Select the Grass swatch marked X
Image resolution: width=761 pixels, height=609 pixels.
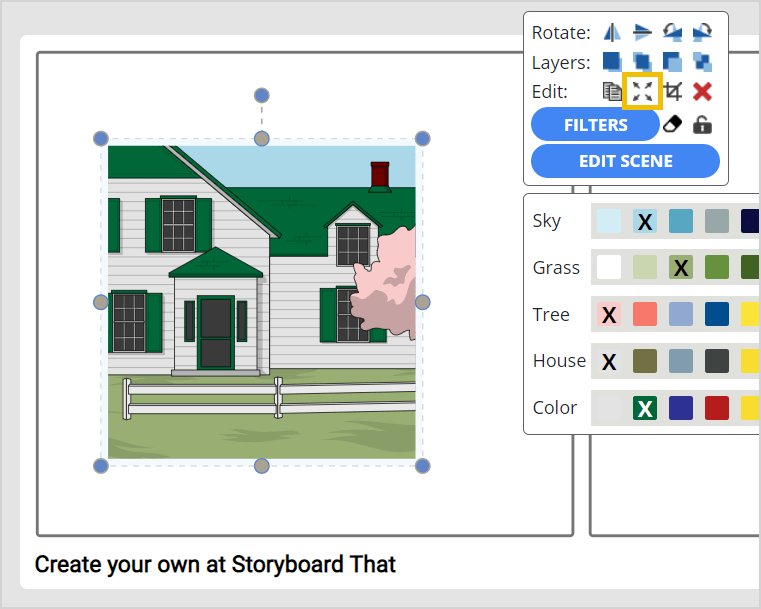681,267
